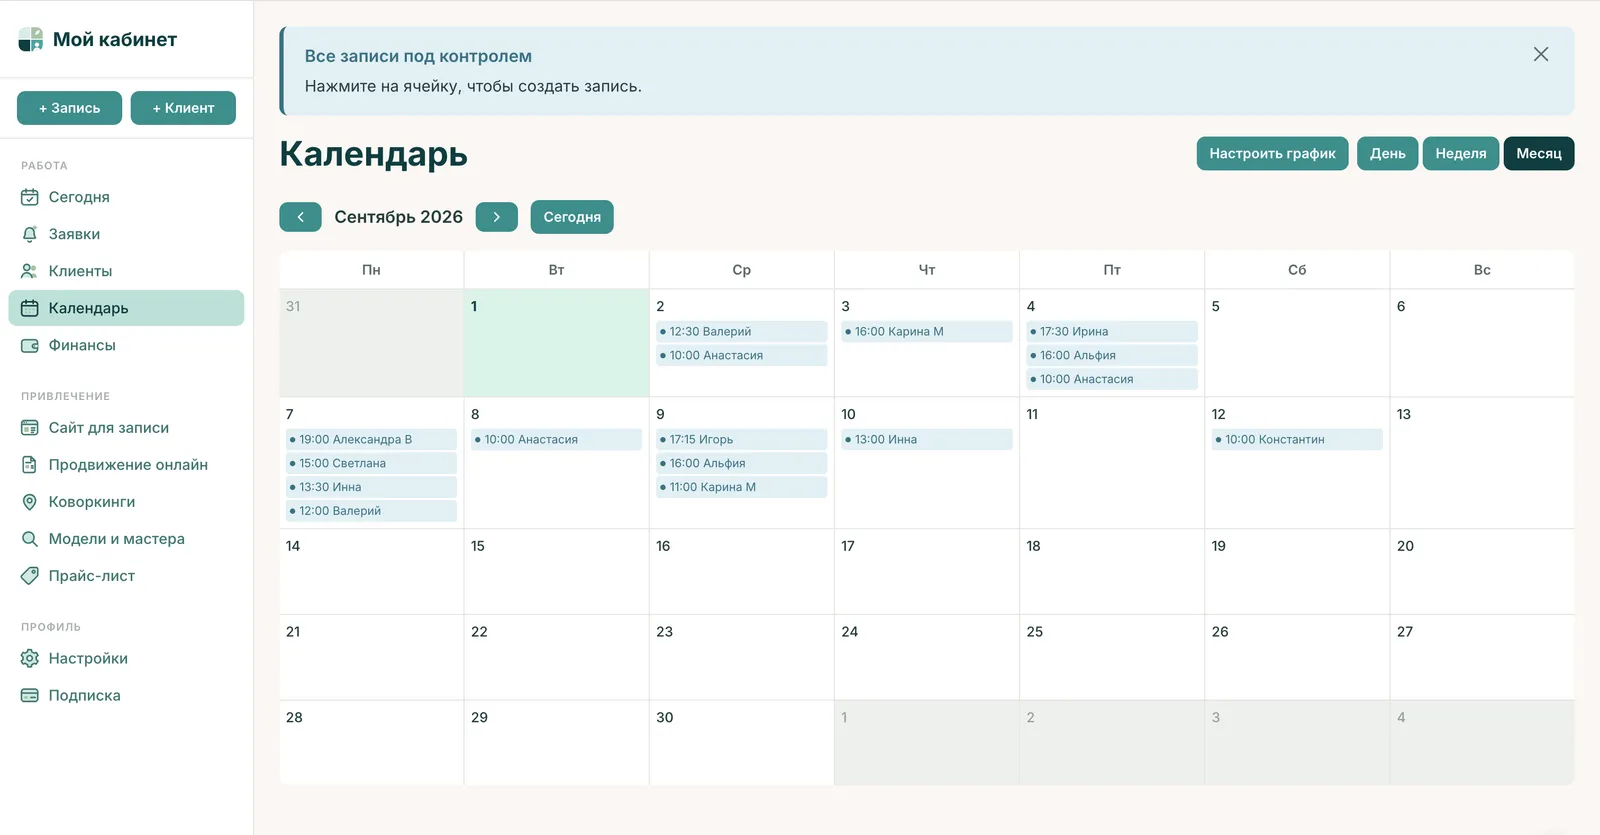
Task: Click the Прайс-лист tag icon
Action: pyautogui.click(x=30, y=576)
